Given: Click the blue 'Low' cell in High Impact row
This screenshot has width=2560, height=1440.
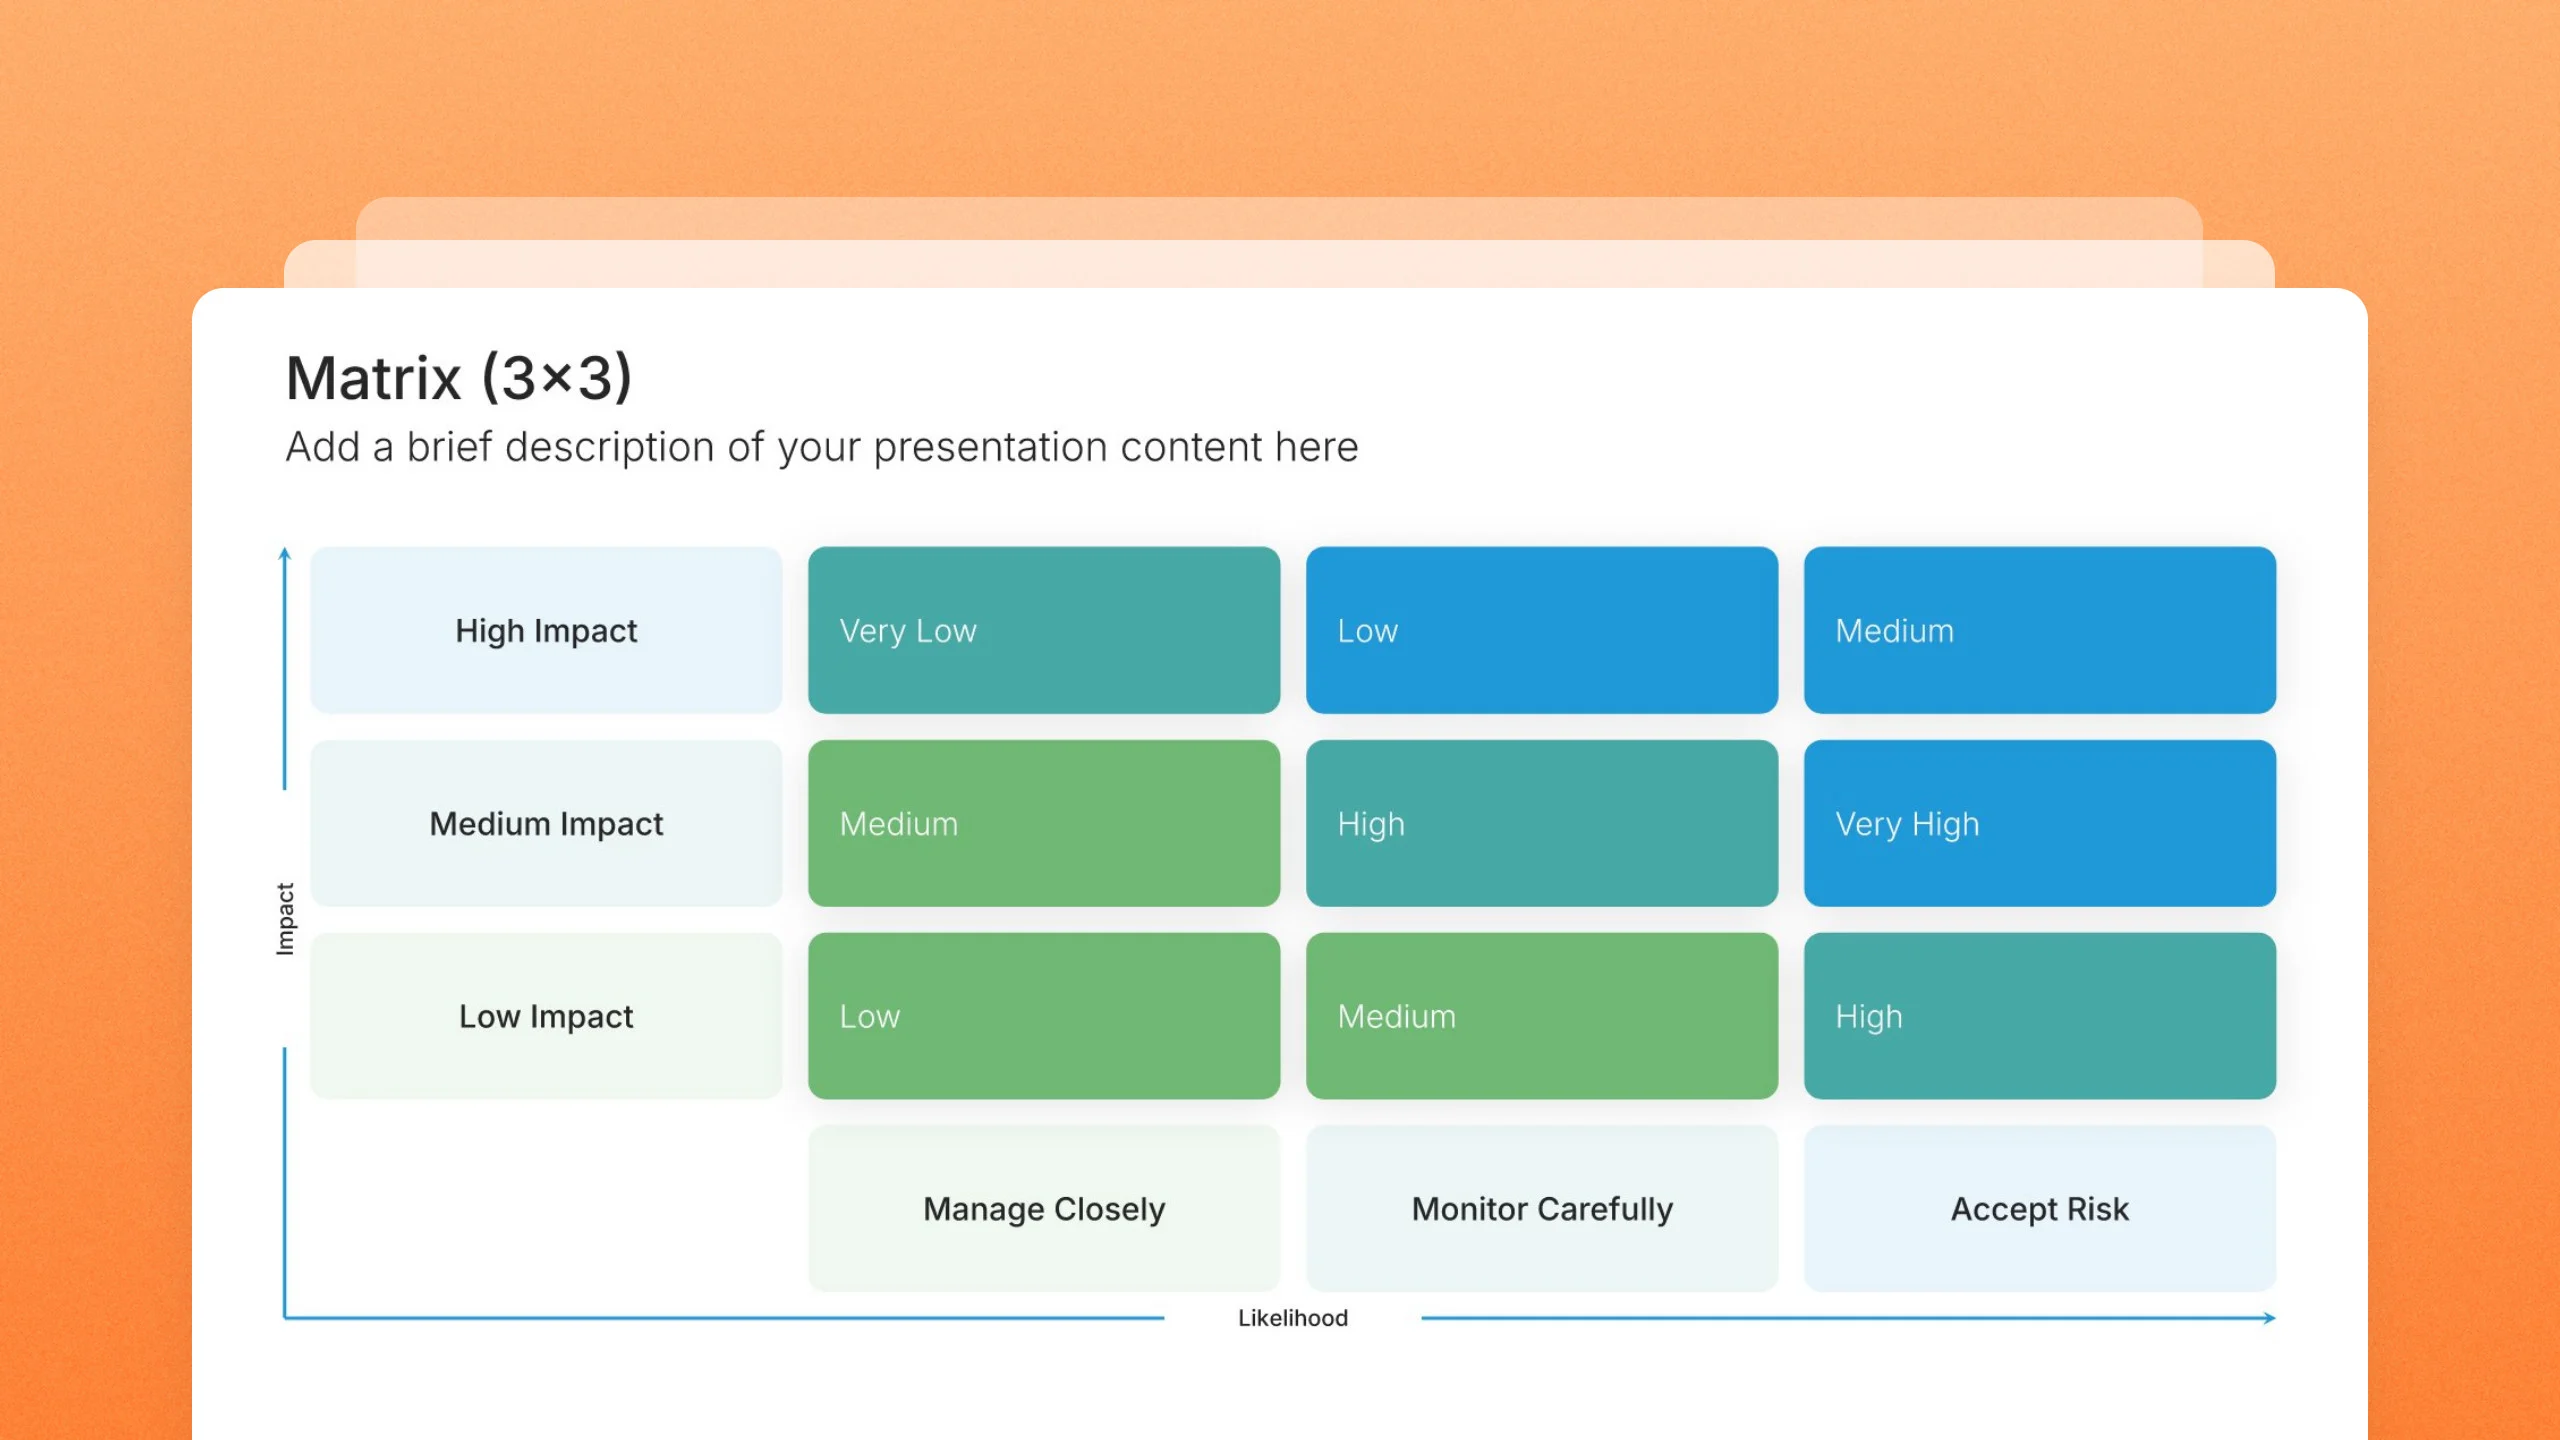Looking at the screenshot, I should click(1542, 630).
